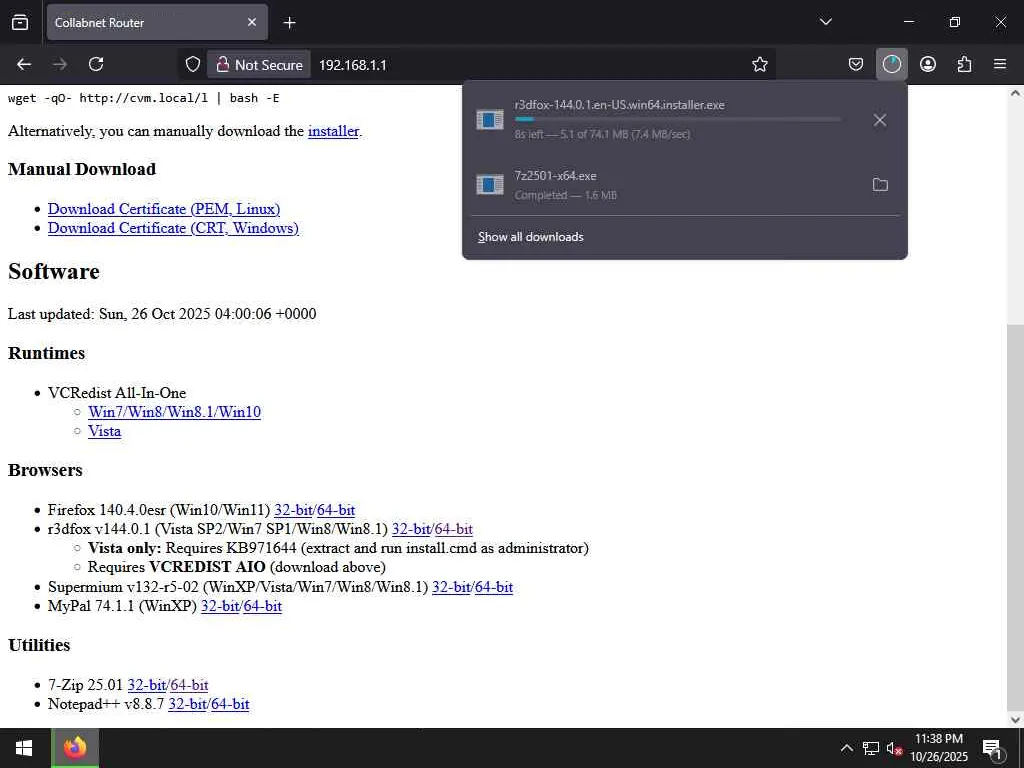Image resolution: width=1024 pixels, height=768 pixels.
Task: Click the Not Secure padlock indicator
Action: (259, 65)
